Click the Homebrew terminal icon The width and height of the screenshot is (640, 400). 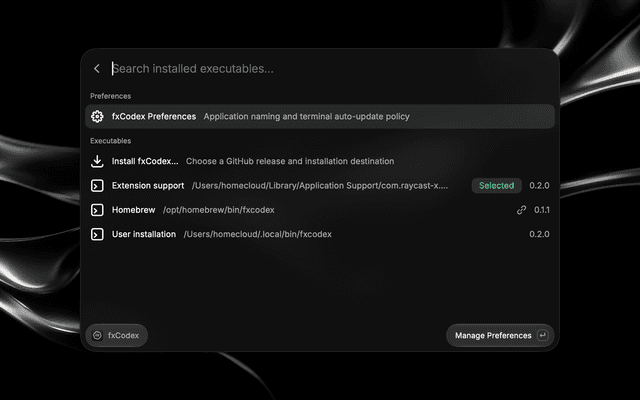(97, 210)
